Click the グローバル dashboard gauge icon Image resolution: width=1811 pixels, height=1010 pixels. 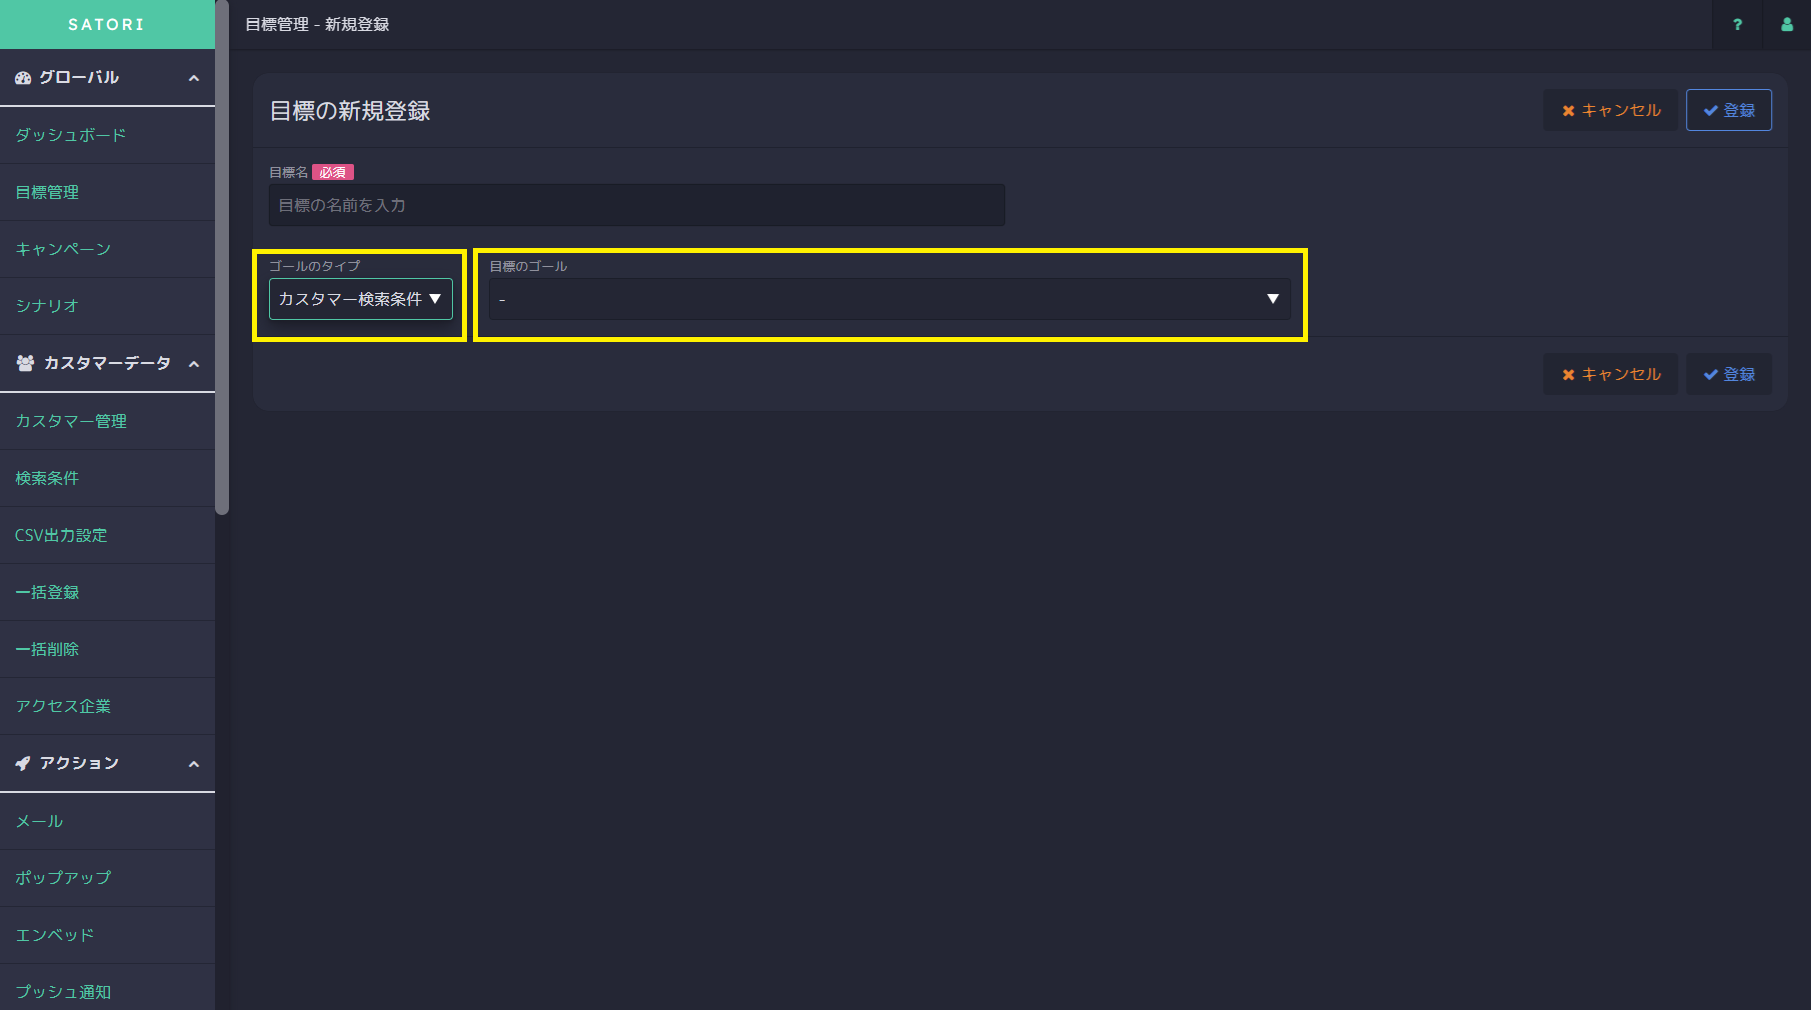(23, 78)
